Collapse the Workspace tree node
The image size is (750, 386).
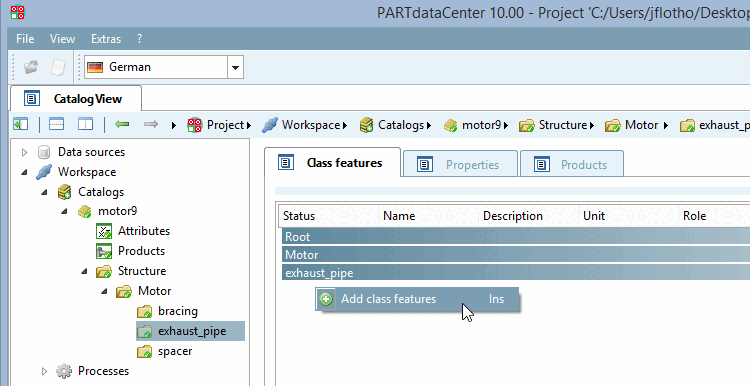(24, 172)
